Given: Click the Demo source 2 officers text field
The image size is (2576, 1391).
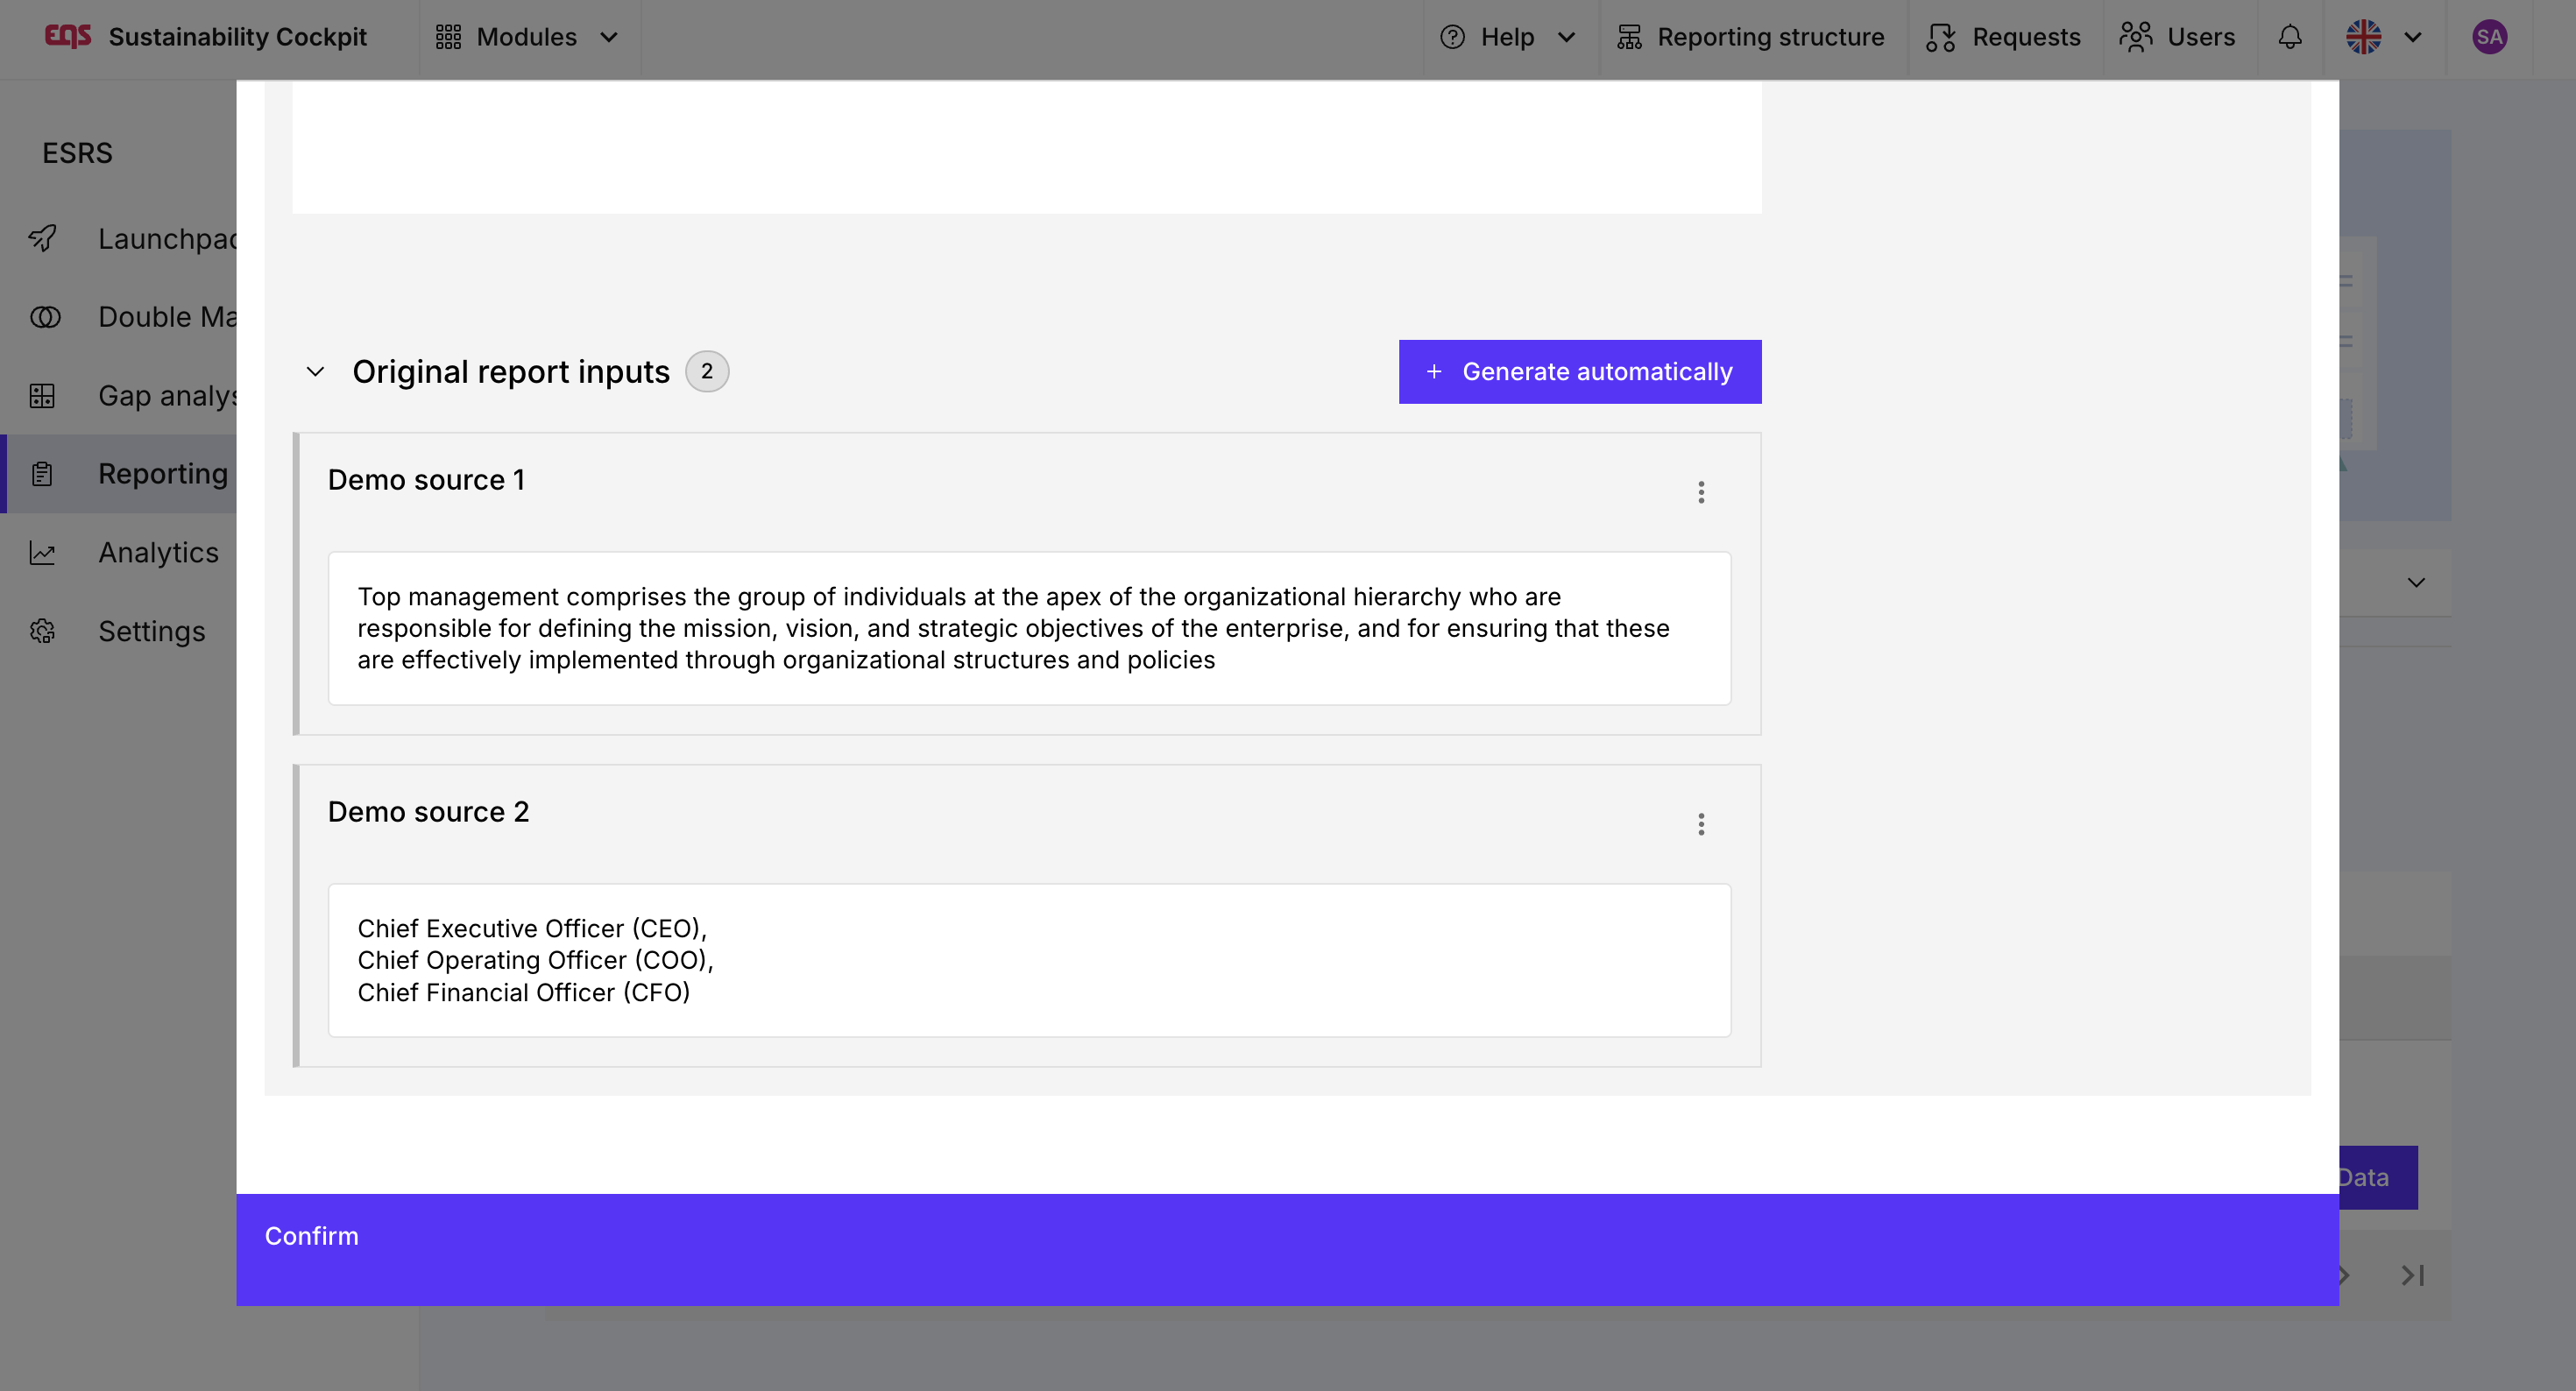Looking at the screenshot, I should (x=1029, y=960).
